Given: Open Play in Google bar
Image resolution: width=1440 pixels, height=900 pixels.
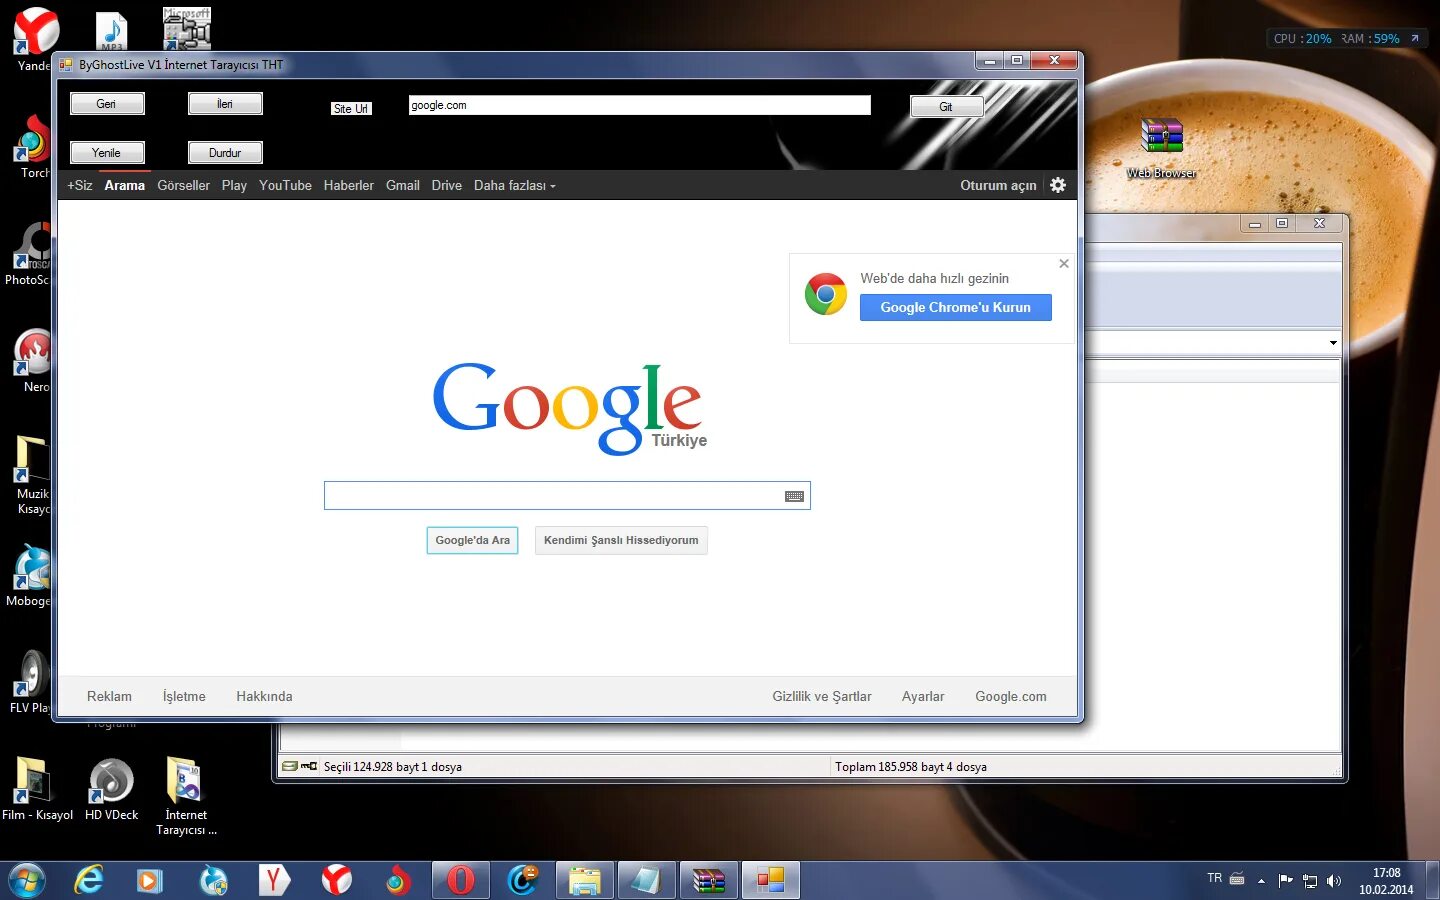Looking at the screenshot, I should pyautogui.click(x=234, y=185).
